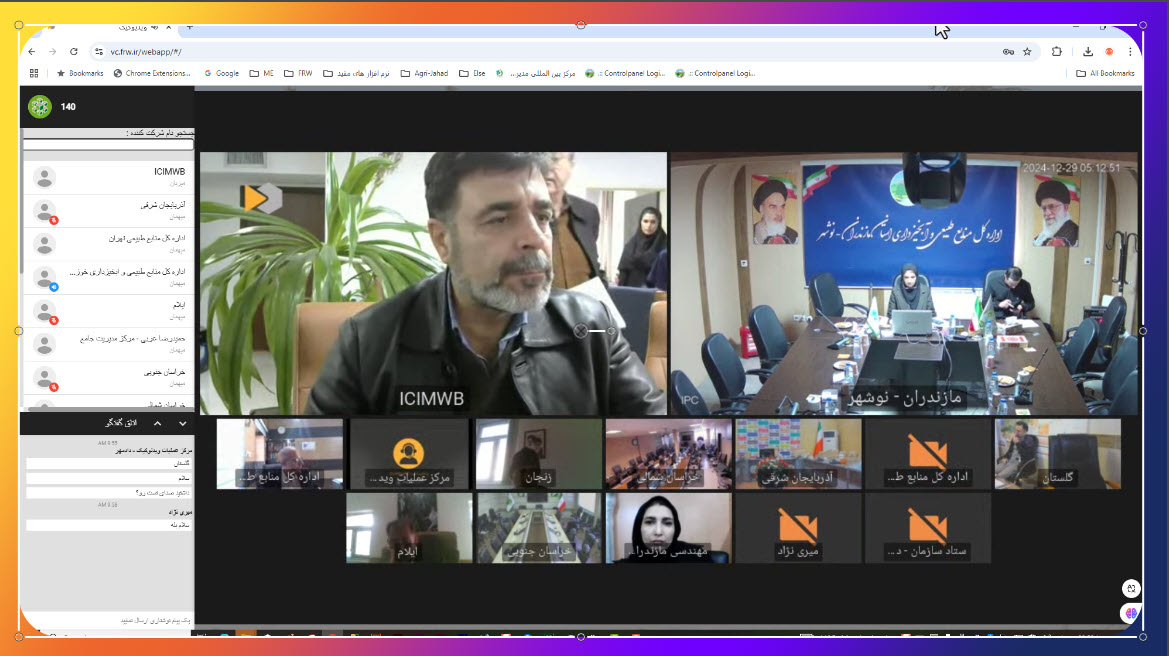1169x656 pixels.
Task: Open Chrome three-dot menu
Action: tap(1129, 51)
